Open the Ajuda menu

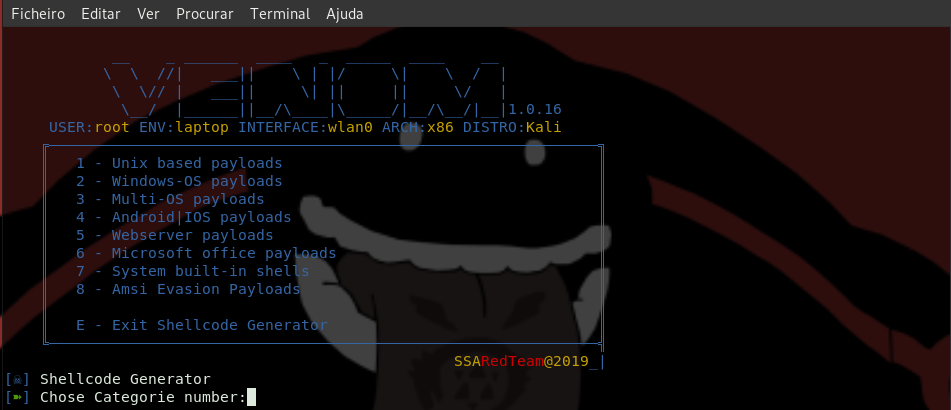[344, 14]
